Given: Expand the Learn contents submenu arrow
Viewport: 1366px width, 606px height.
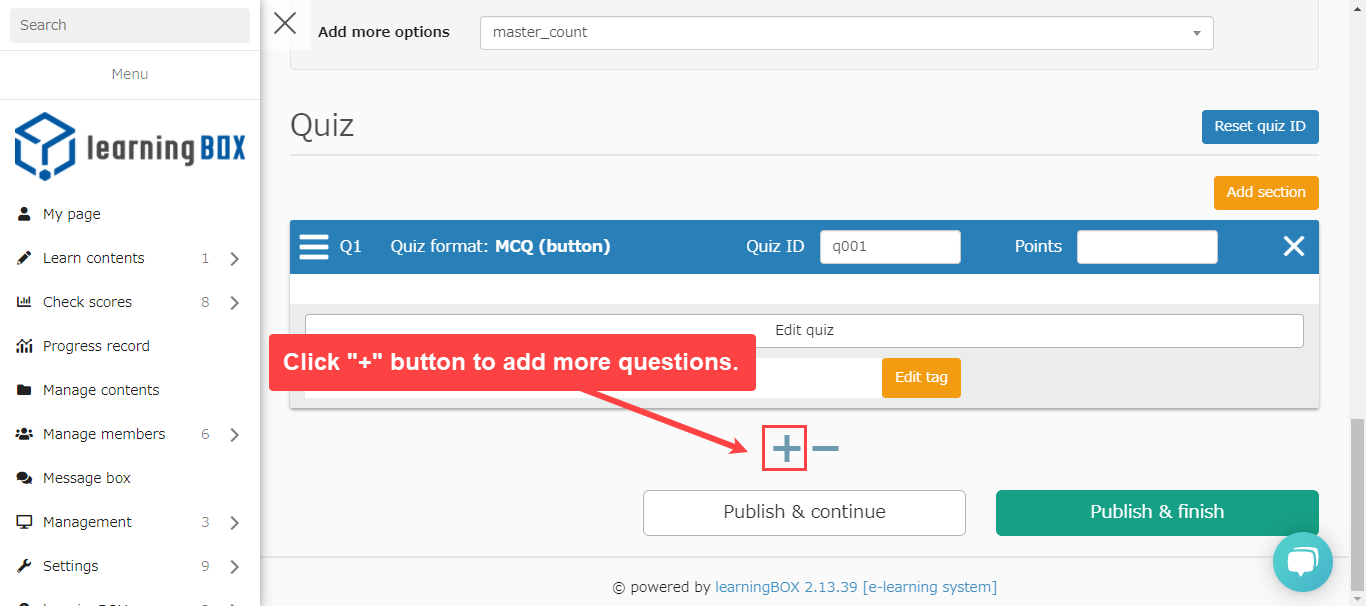Looking at the screenshot, I should 235,259.
